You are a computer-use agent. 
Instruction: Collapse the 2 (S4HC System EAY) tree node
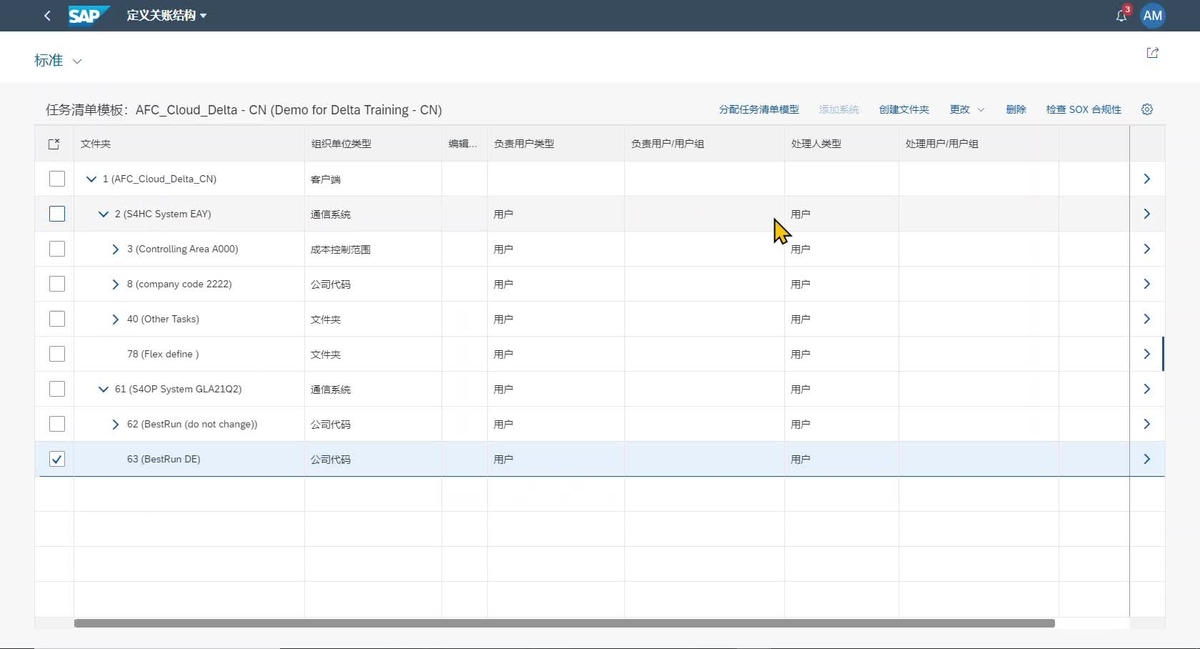point(103,213)
